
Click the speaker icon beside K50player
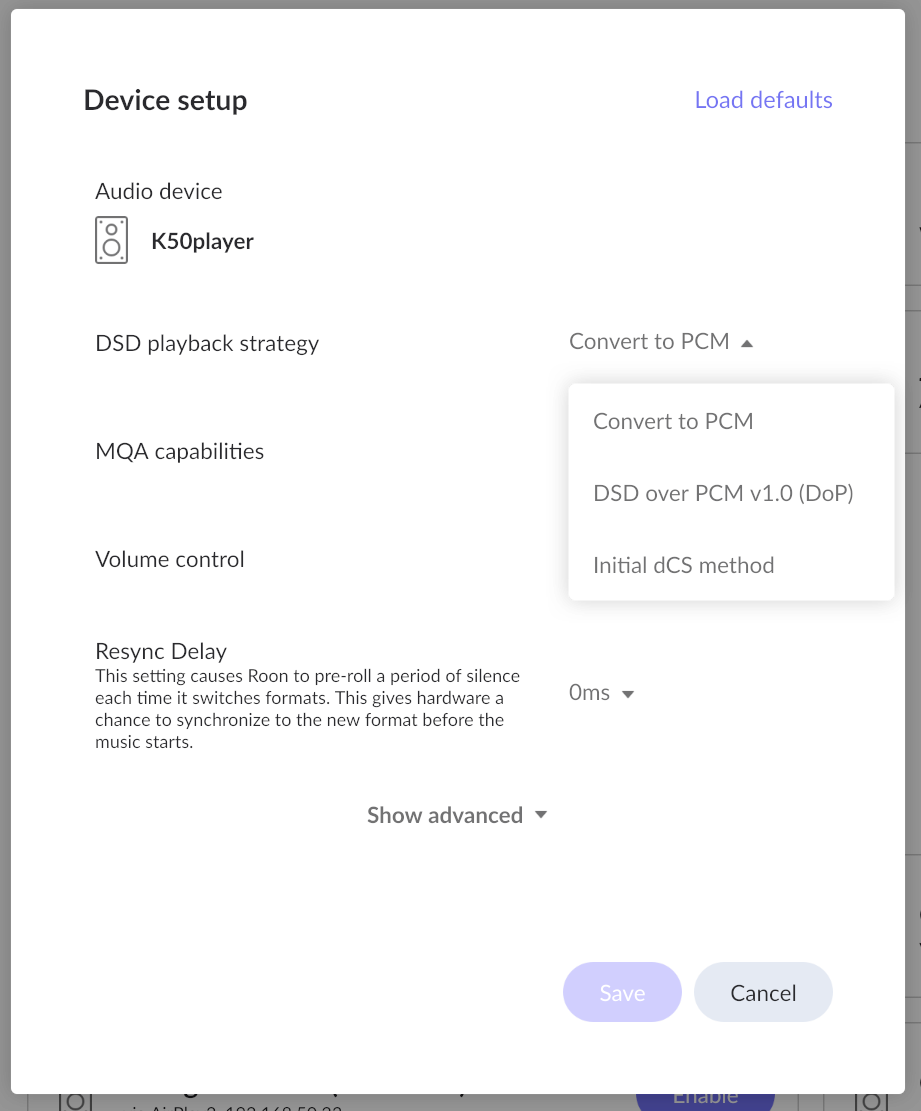tap(111, 240)
